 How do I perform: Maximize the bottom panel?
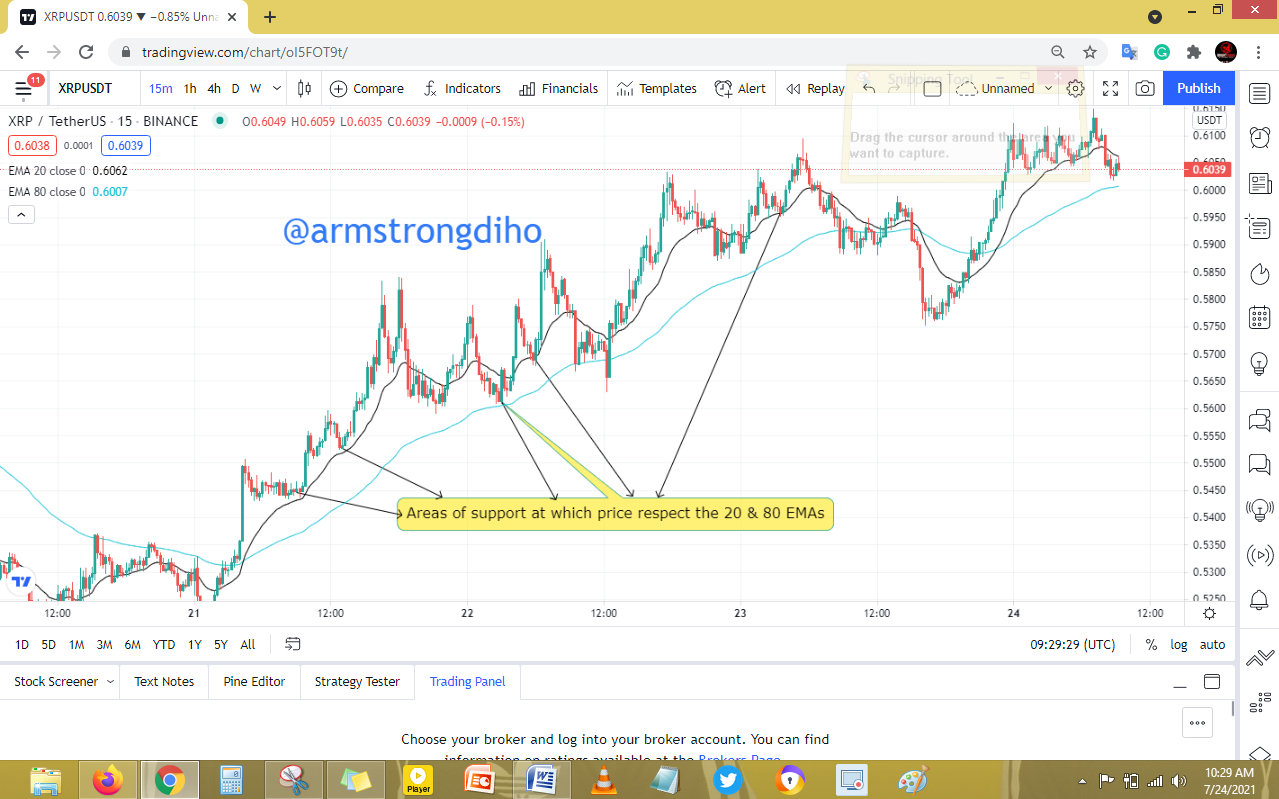(1212, 682)
